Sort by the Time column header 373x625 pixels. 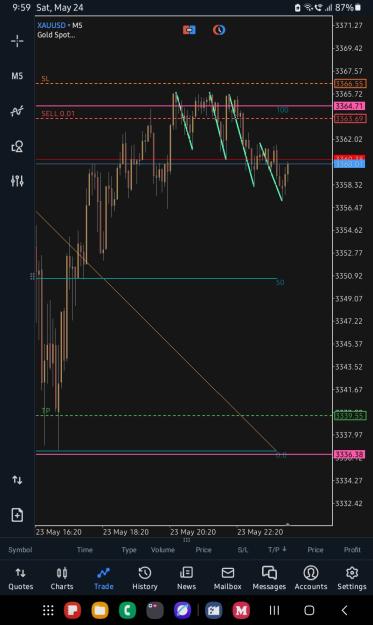[x=85, y=550]
